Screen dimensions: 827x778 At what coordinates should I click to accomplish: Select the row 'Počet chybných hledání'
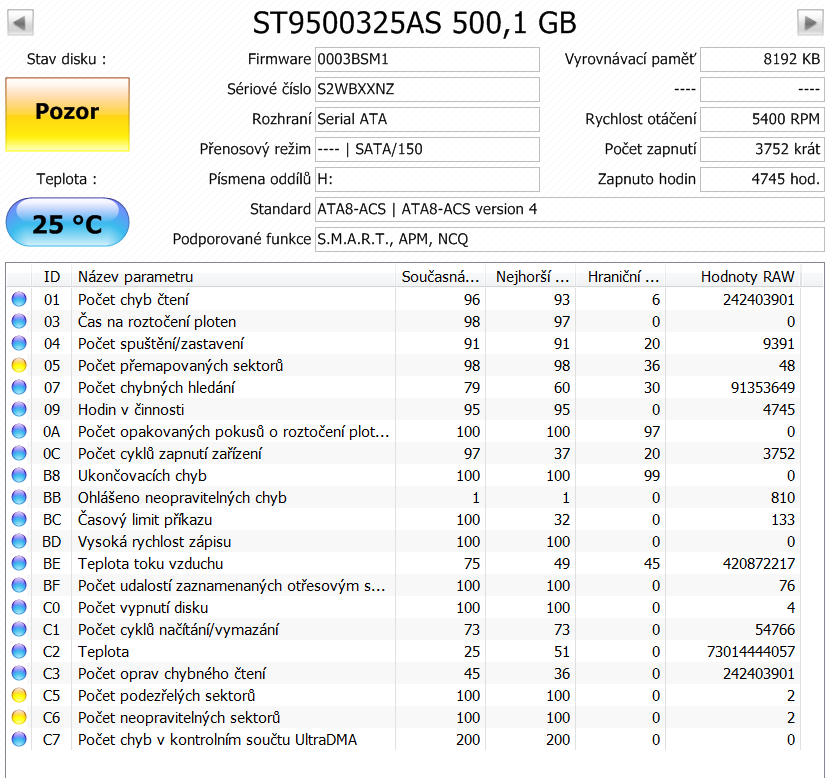pos(403,388)
